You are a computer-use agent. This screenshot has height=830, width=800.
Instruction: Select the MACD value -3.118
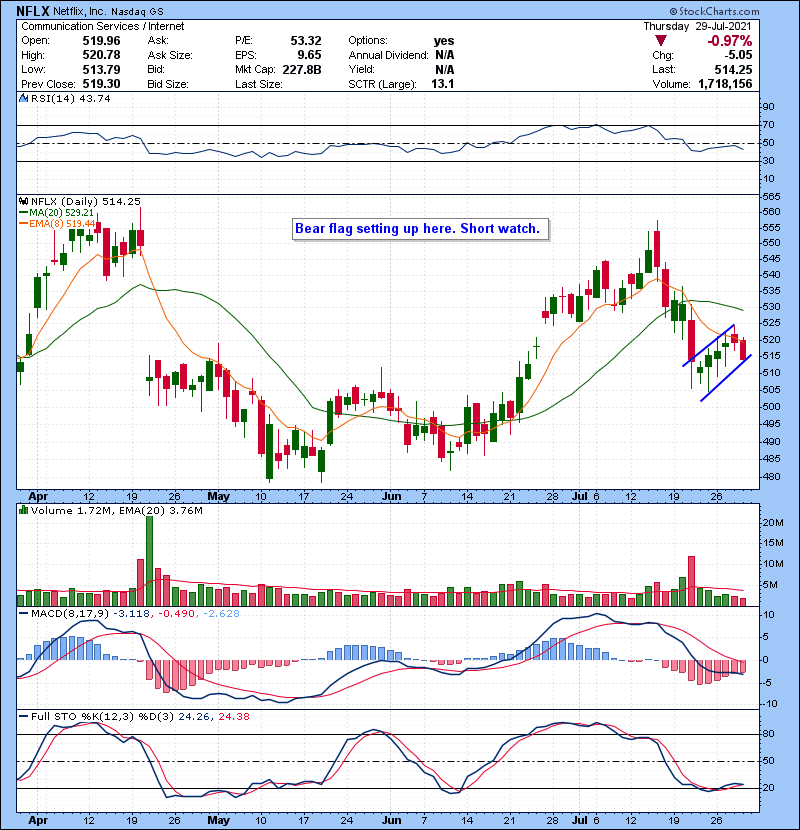tap(132, 614)
